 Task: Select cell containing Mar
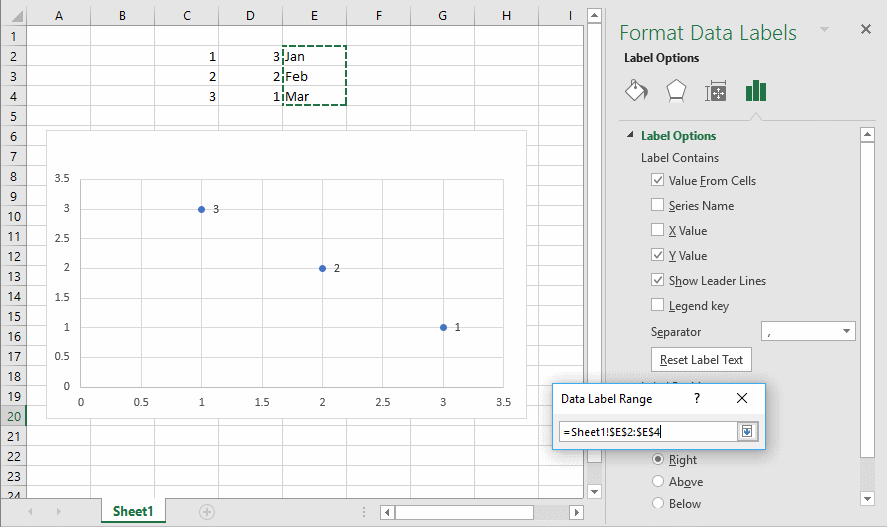[x=315, y=96]
